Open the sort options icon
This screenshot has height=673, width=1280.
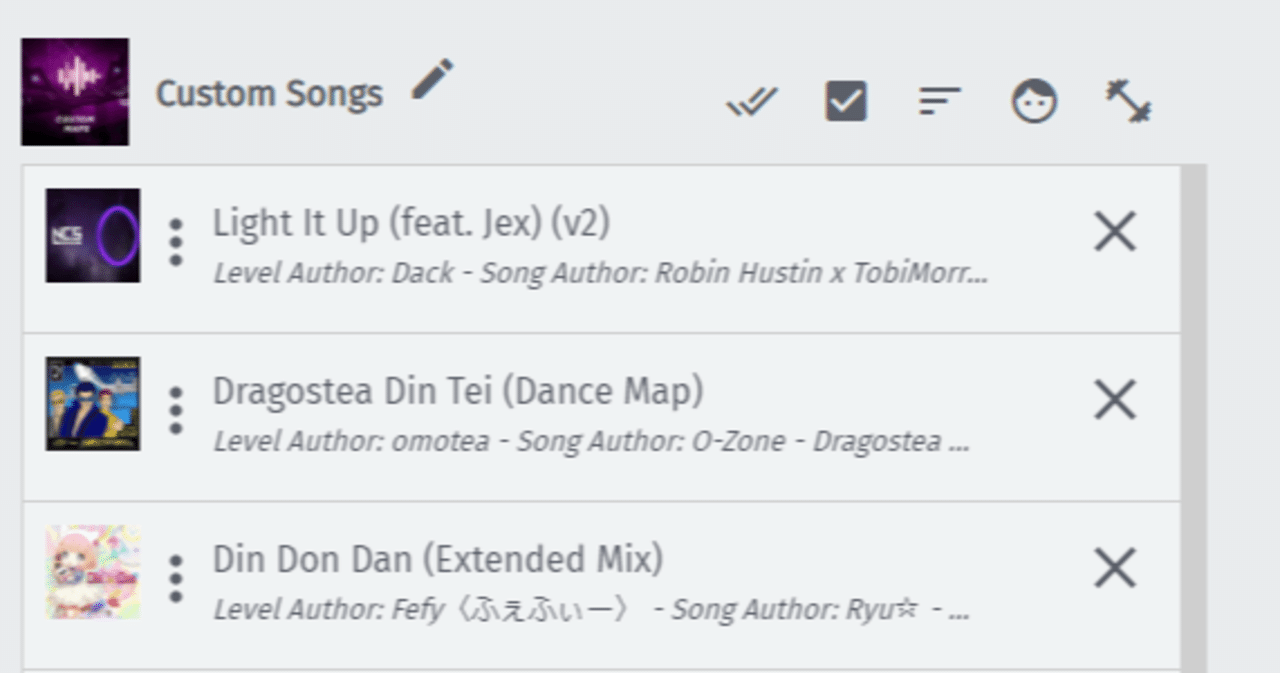pos(939,101)
